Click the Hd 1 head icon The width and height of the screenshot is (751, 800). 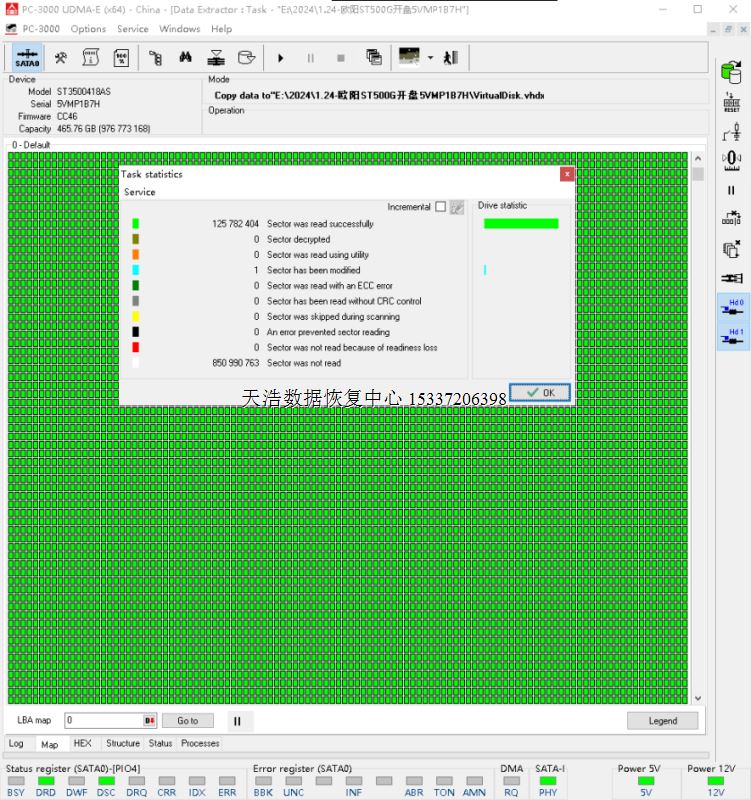[731, 338]
